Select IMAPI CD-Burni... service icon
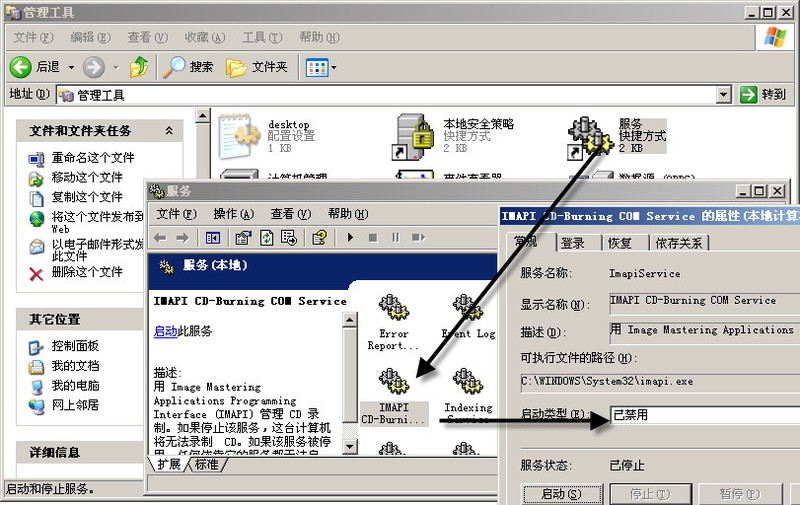Image resolution: width=800 pixels, height=505 pixels. point(393,382)
